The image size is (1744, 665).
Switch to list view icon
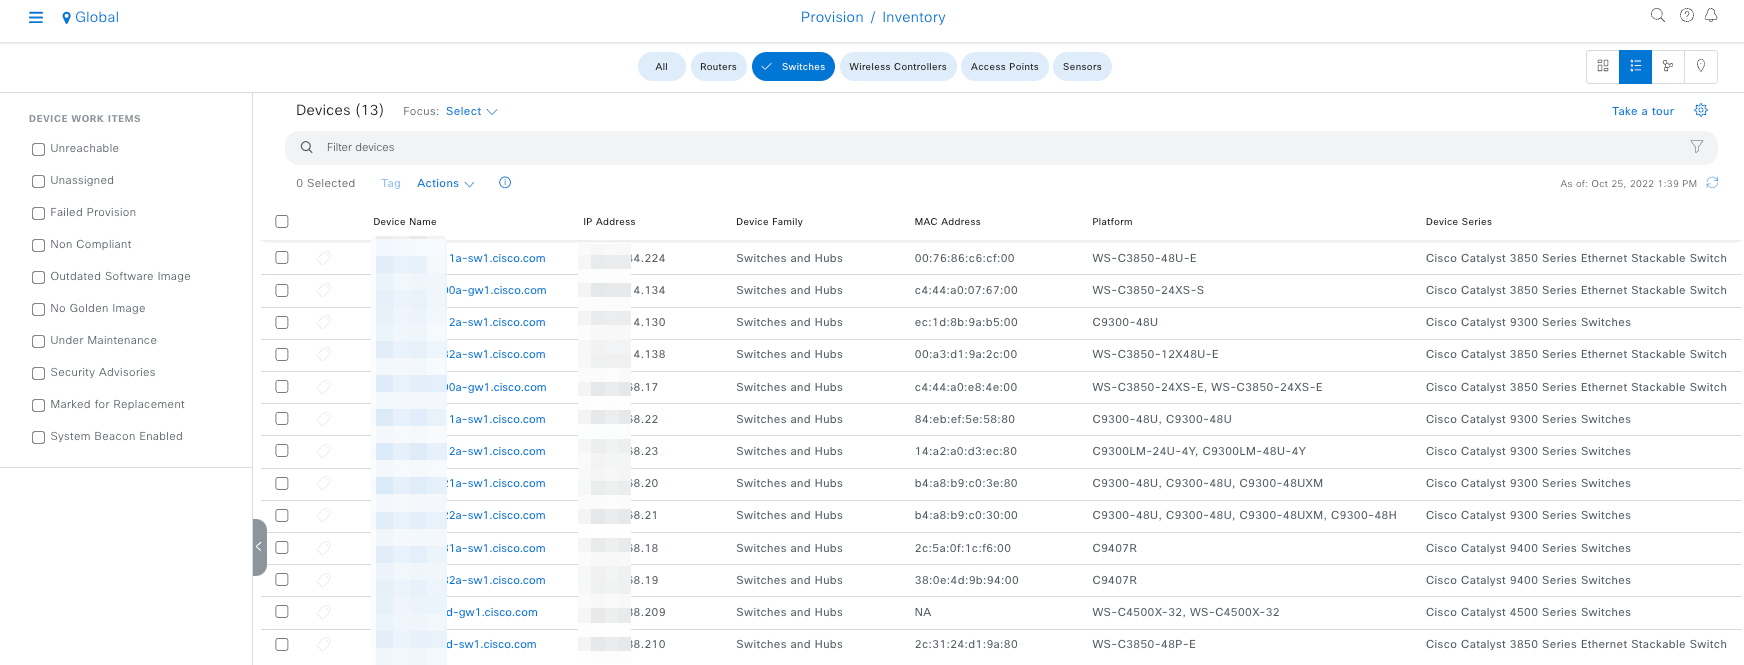pos(1636,66)
